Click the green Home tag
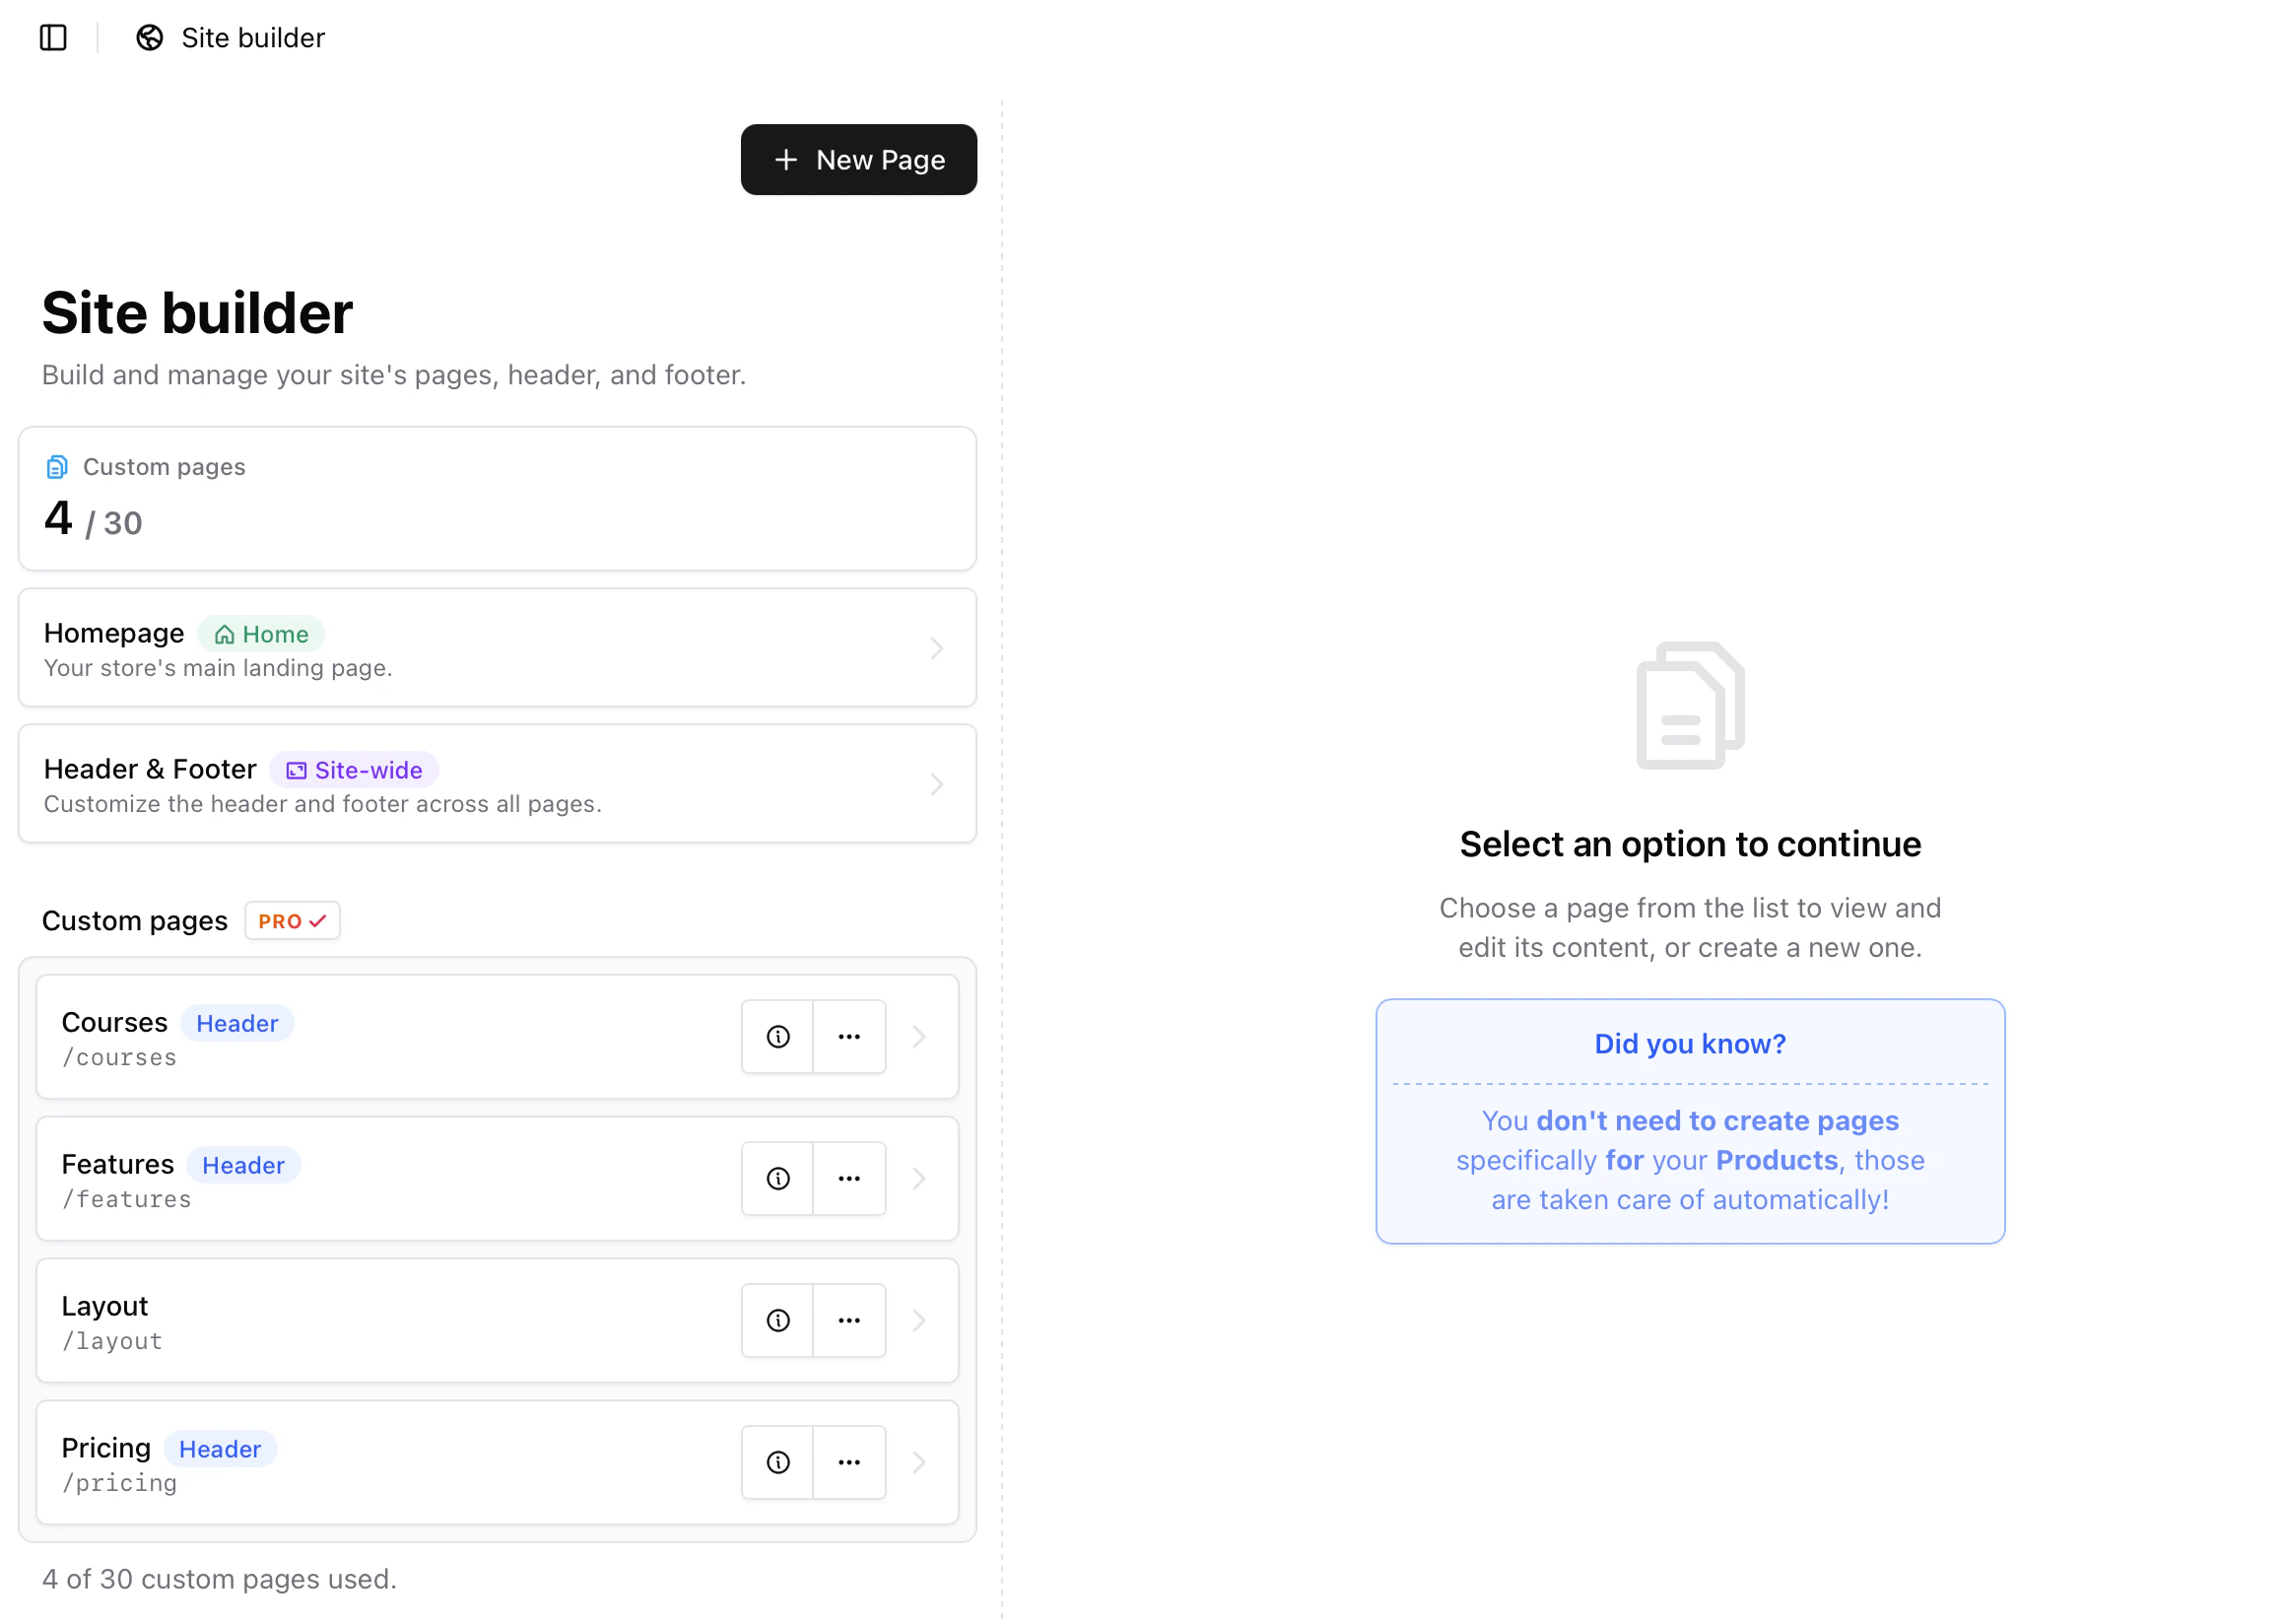The width and height of the screenshot is (2284, 1624). [x=261, y=634]
